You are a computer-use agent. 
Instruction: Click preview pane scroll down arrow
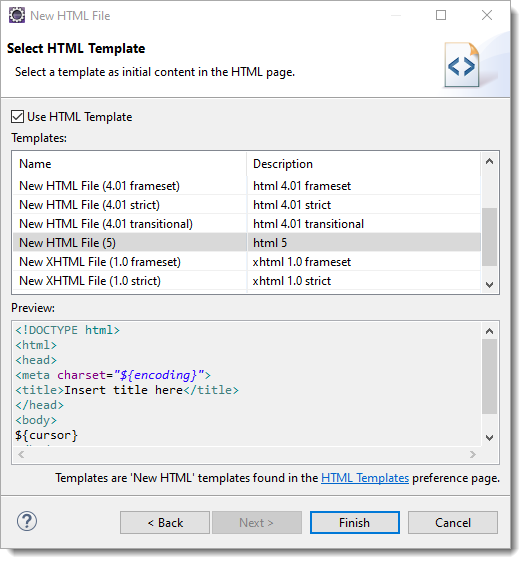pos(489,438)
